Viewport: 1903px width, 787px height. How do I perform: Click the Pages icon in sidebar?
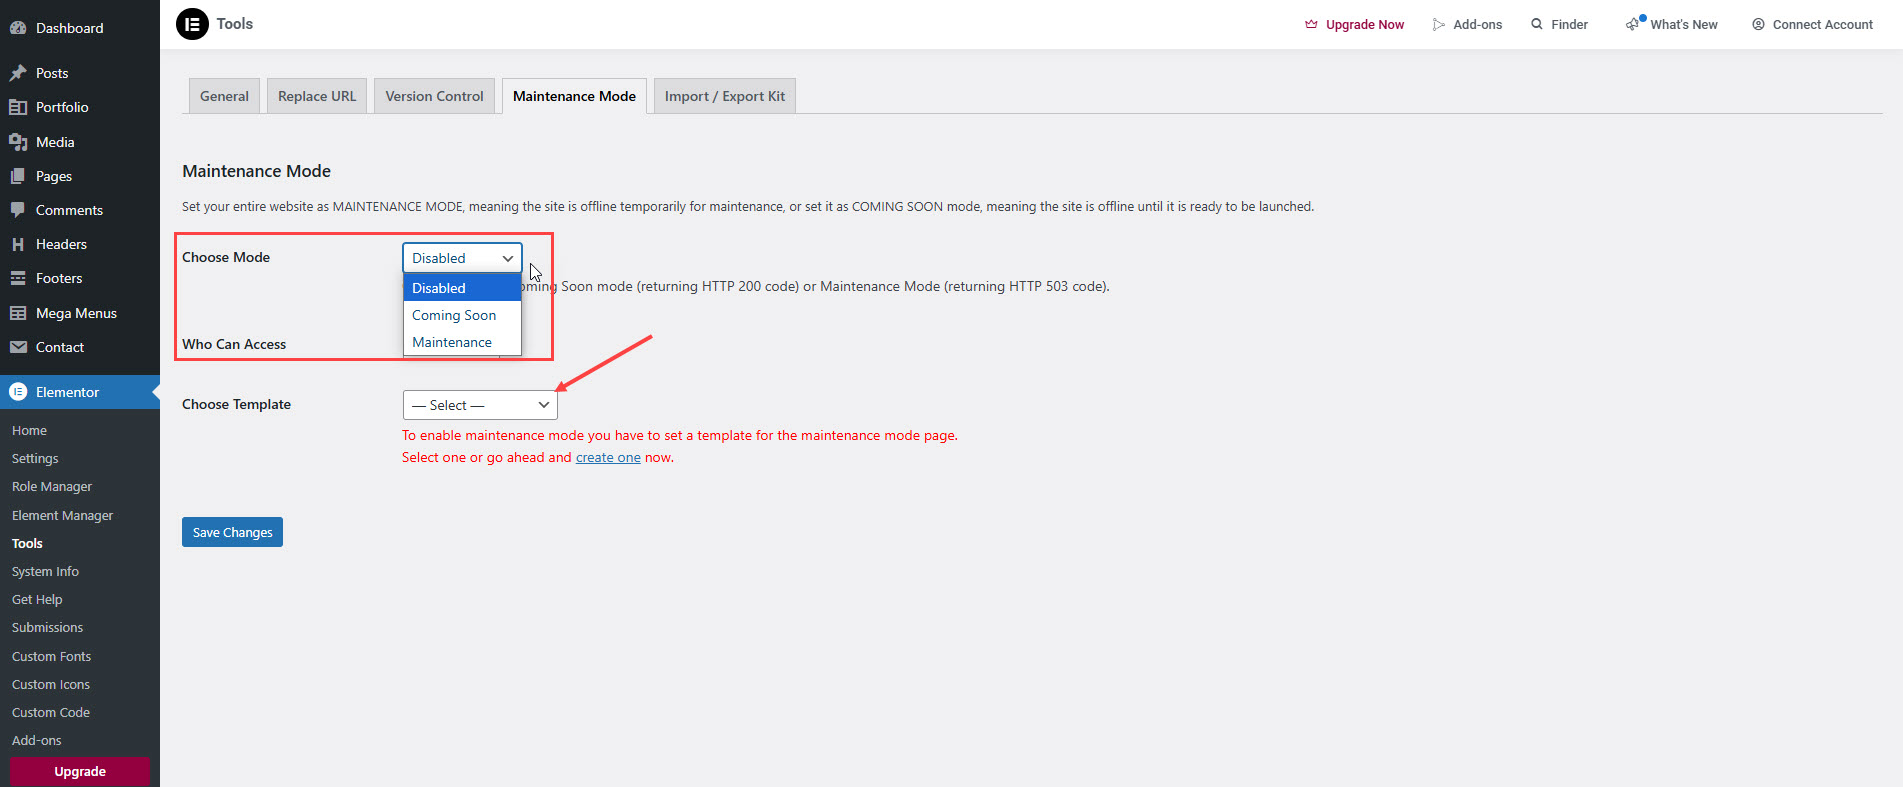(18, 176)
